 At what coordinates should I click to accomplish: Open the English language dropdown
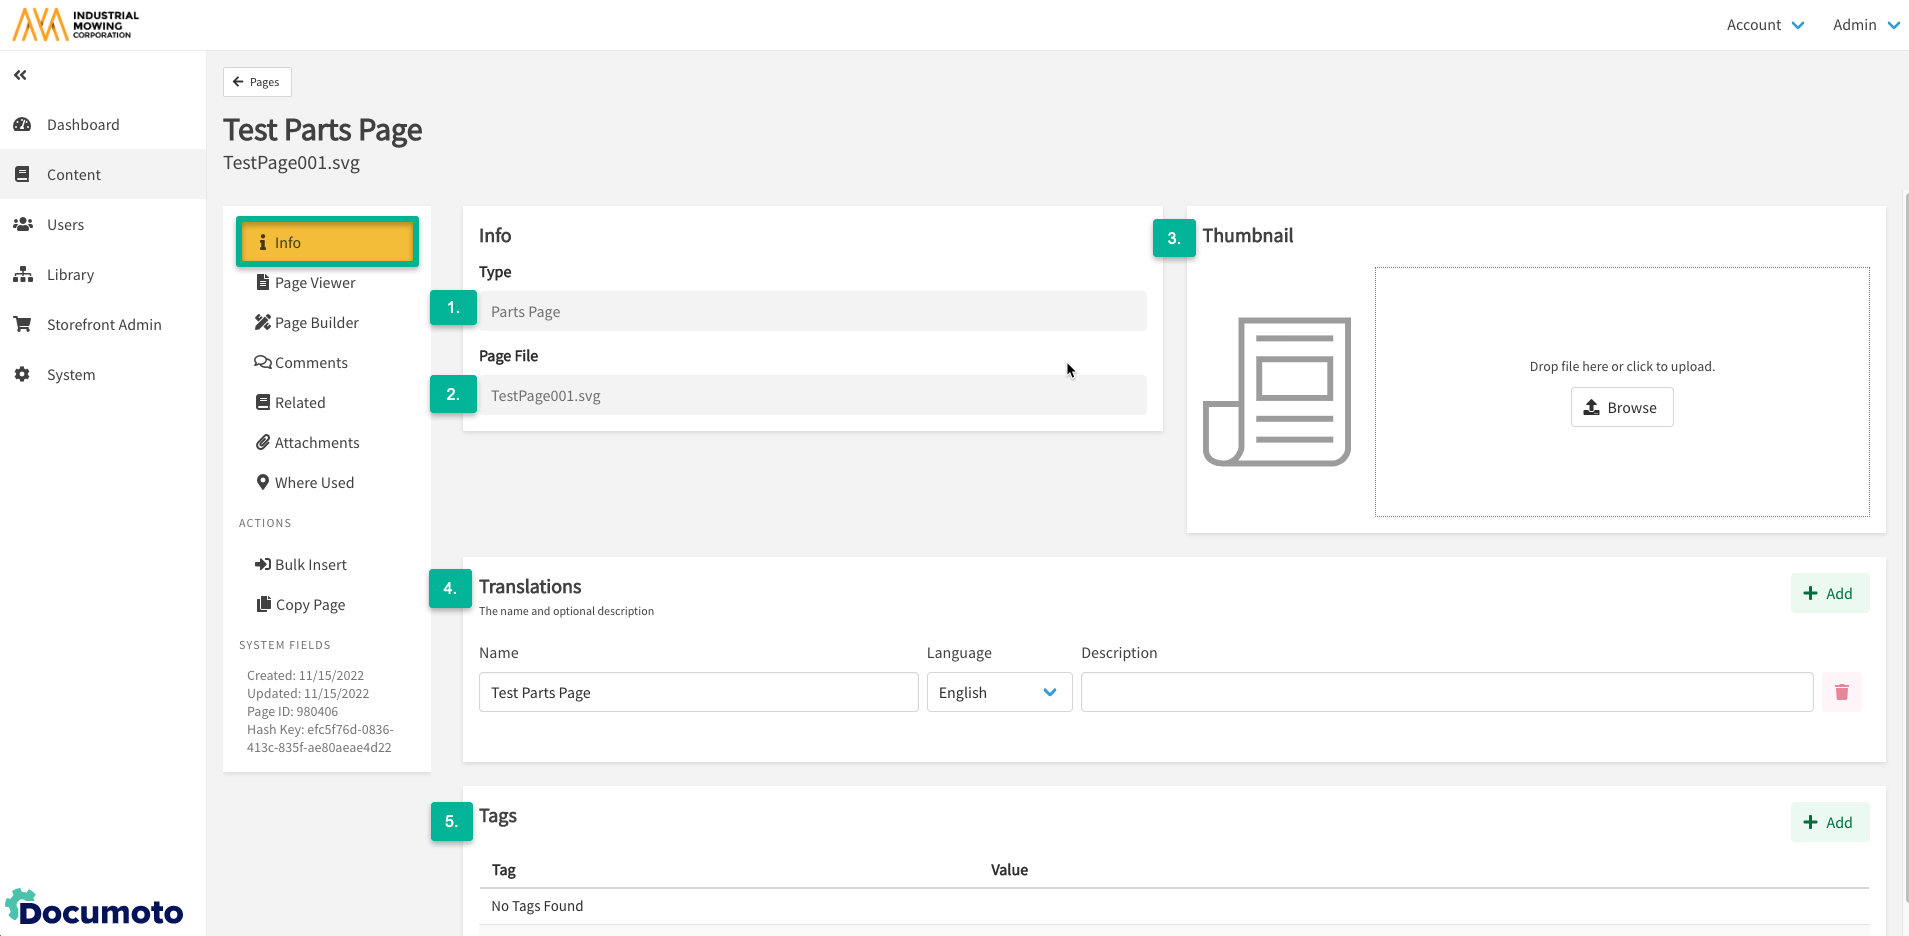pyautogui.click(x=998, y=692)
